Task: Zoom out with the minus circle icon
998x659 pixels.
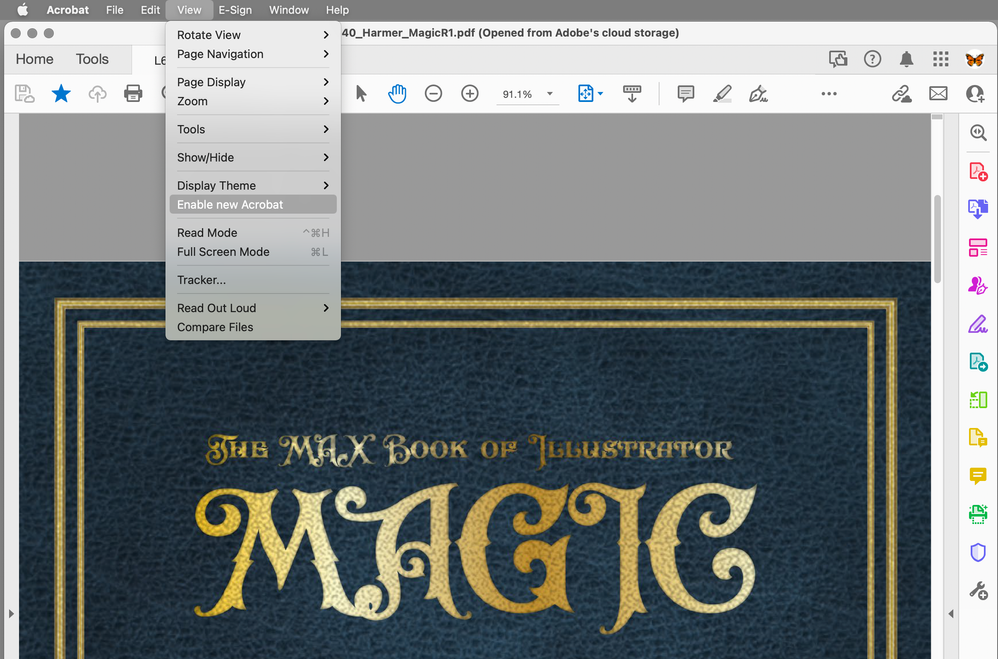Action: [x=433, y=94]
